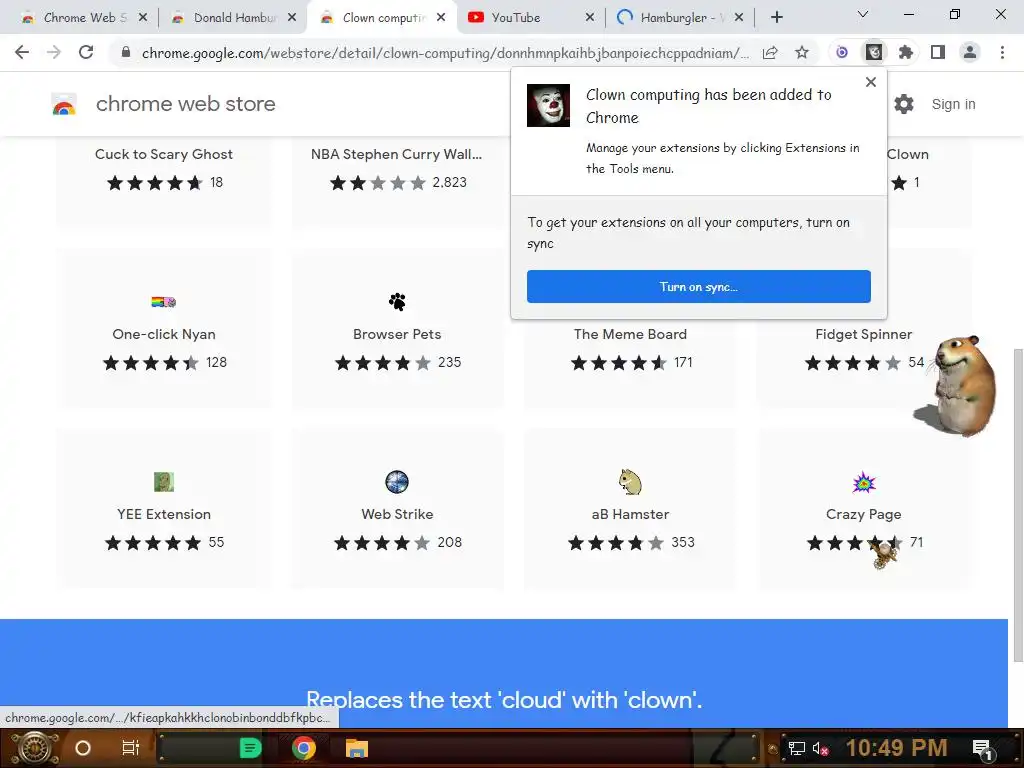Share this page using the address bar icon

771,52
